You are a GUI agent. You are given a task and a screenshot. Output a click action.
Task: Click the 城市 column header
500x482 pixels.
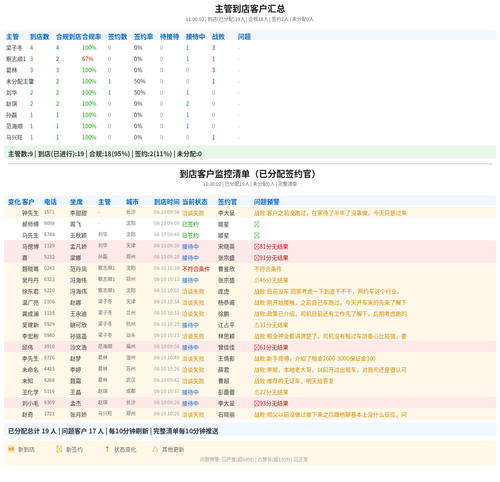[132, 202]
